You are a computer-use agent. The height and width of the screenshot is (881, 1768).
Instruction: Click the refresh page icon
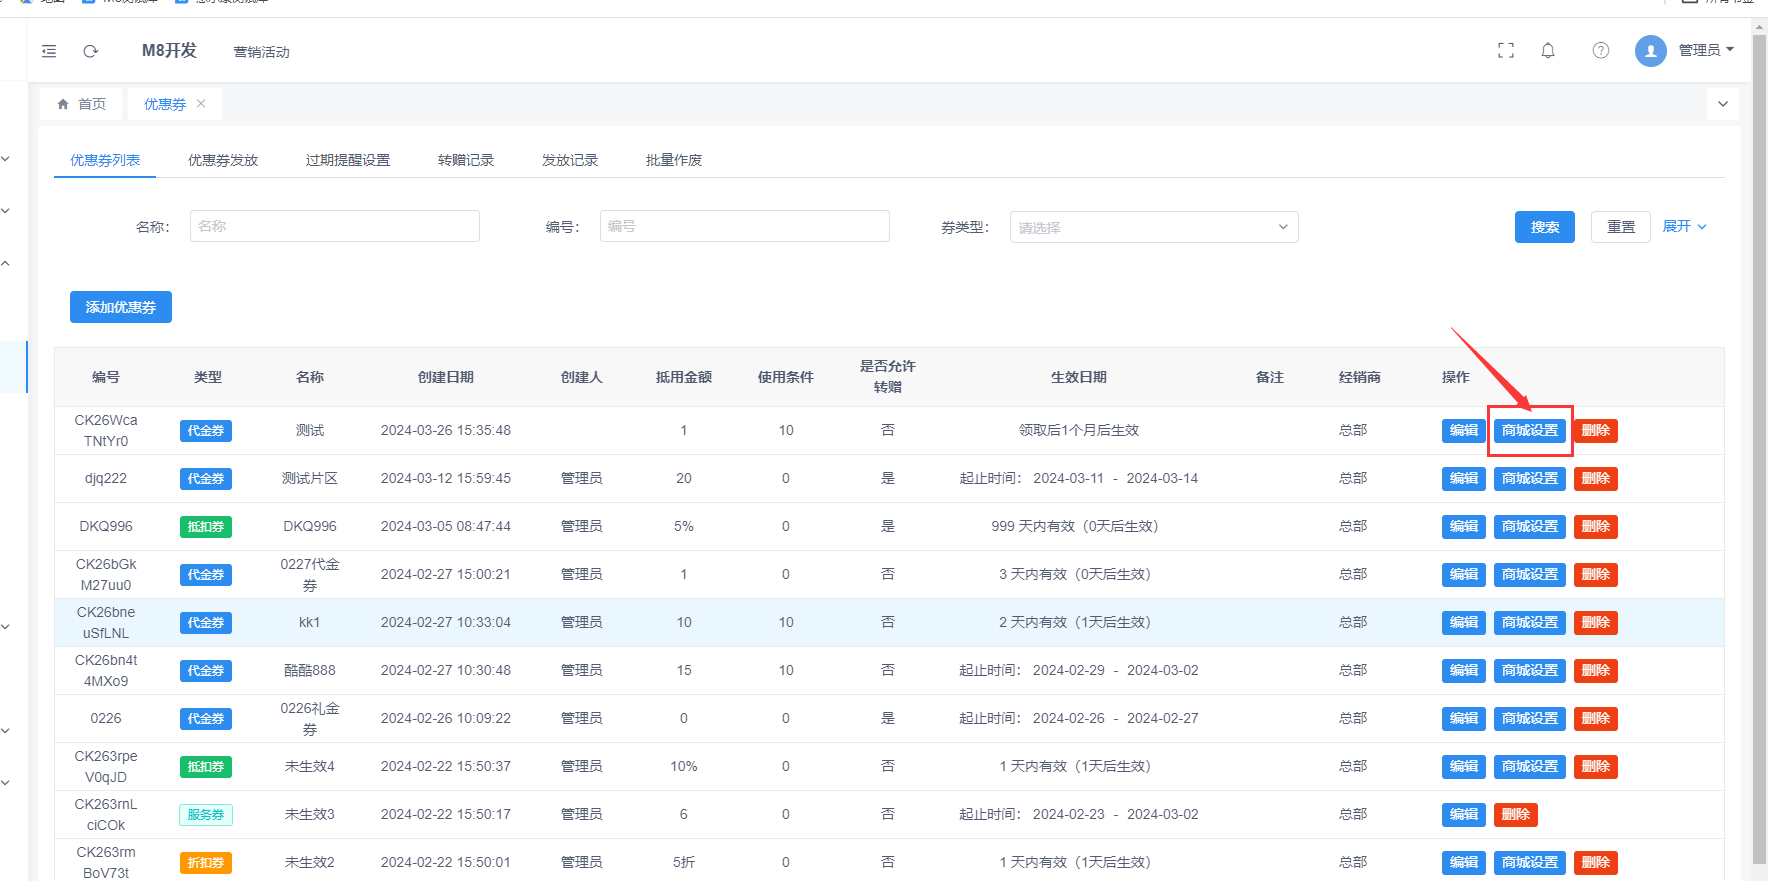91,51
